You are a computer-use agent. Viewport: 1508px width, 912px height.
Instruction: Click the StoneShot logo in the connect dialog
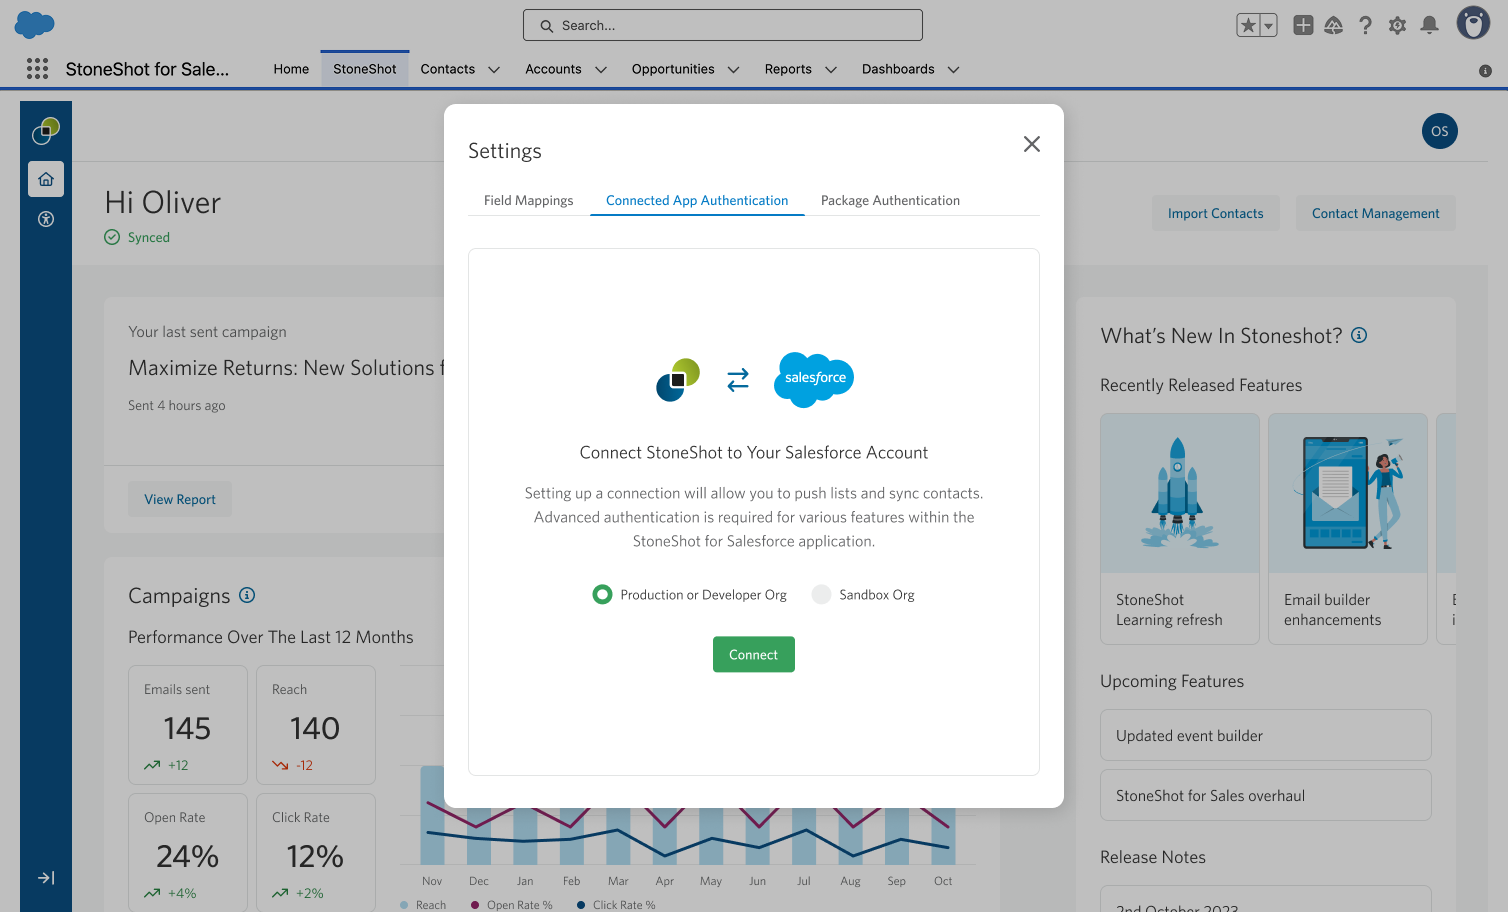point(678,379)
